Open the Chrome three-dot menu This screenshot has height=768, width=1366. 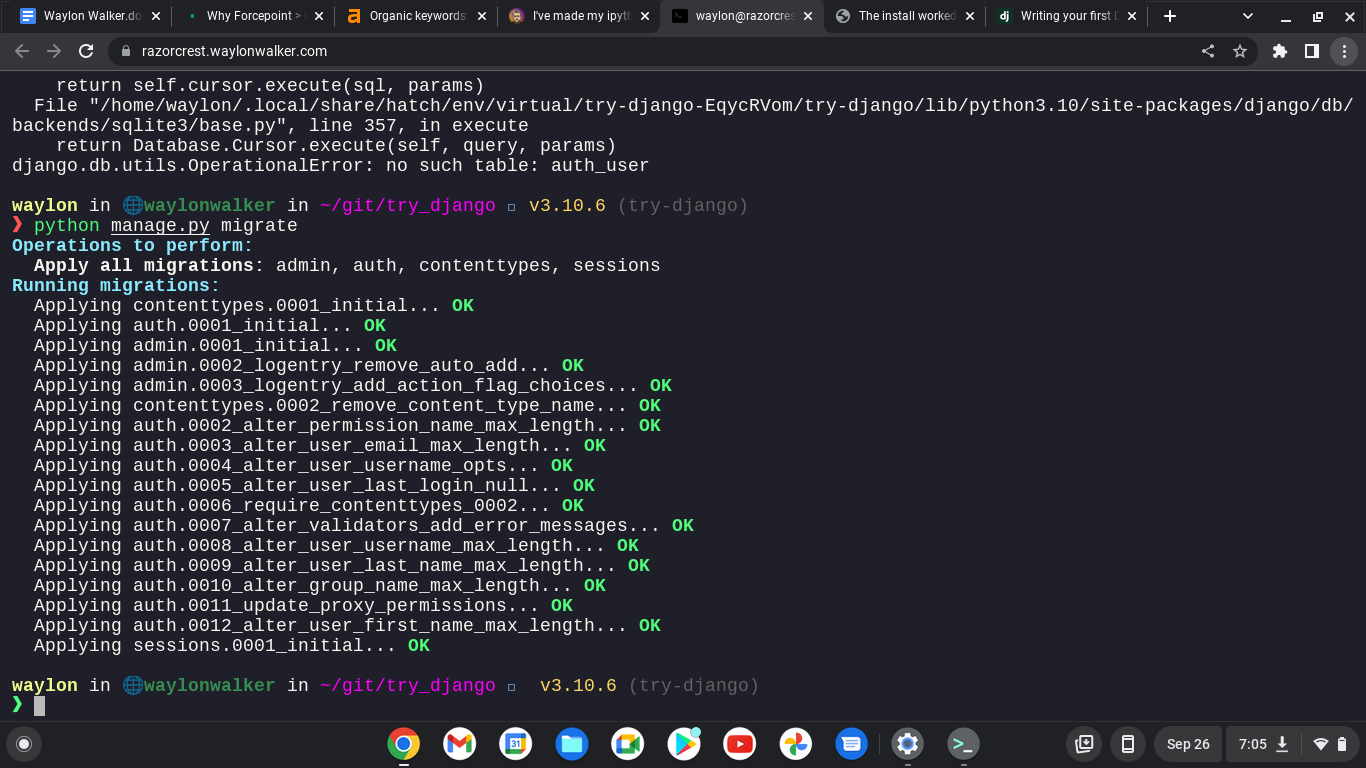(1344, 51)
